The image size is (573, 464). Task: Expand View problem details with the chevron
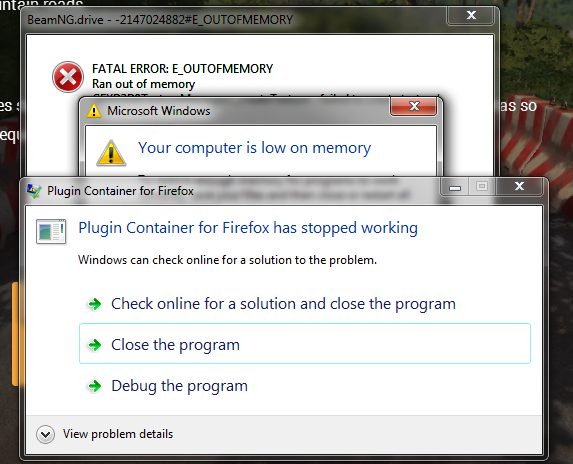tap(45, 434)
